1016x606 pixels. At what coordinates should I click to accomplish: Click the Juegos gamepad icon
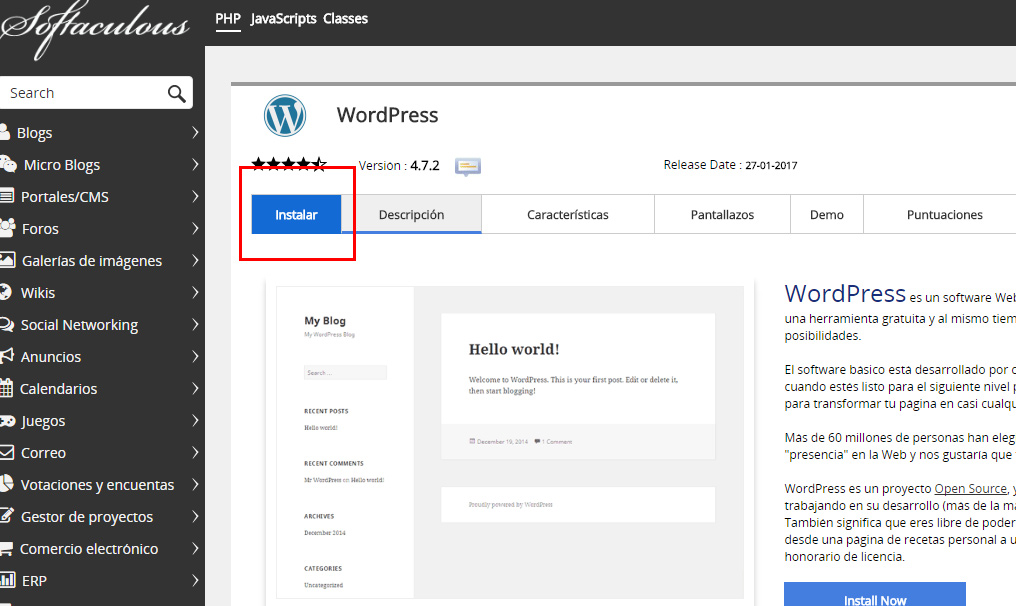point(7,421)
